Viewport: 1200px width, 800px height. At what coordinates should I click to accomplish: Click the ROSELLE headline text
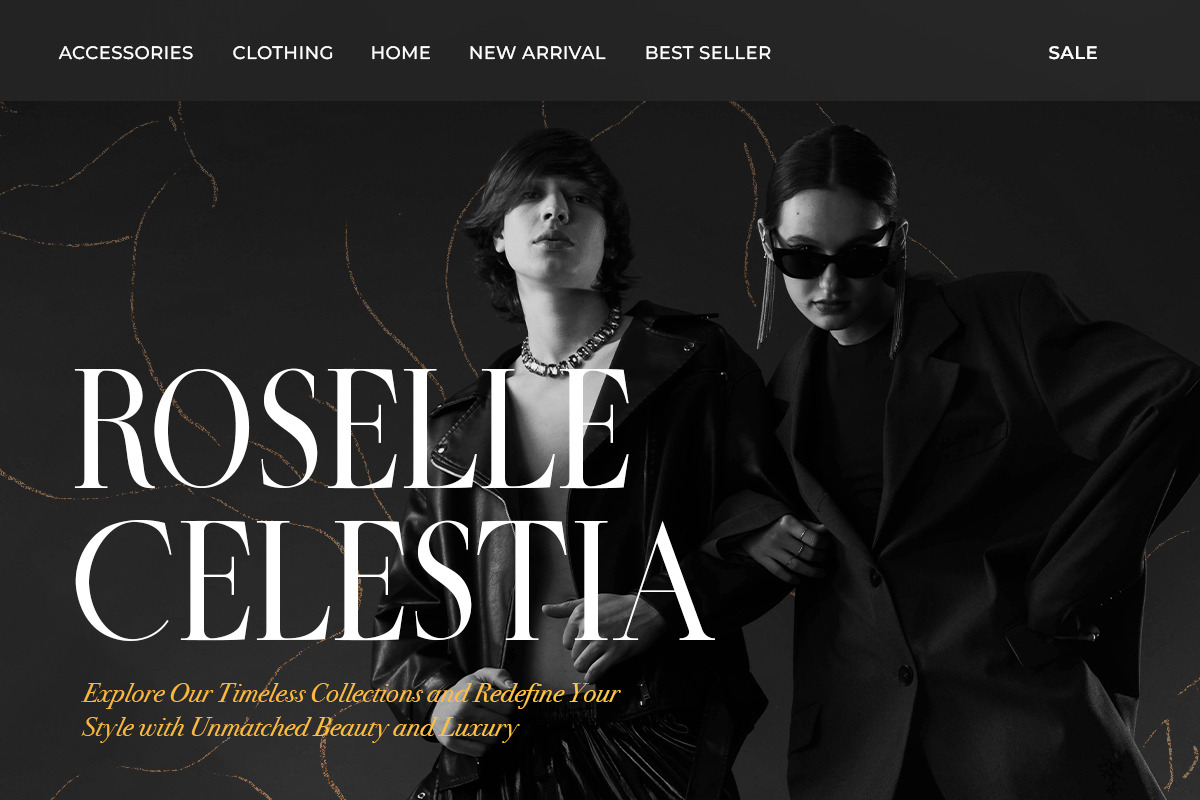[353, 430]
